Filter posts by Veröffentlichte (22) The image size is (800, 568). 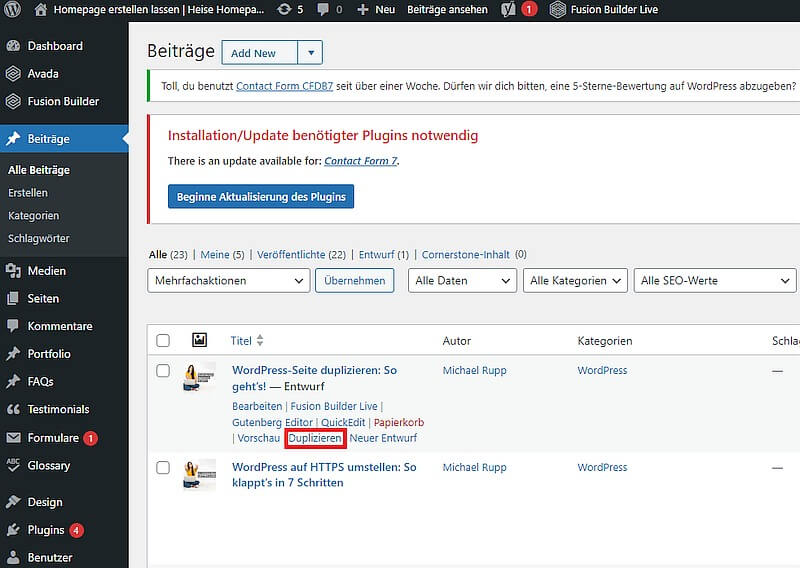(x=302, y=255)
